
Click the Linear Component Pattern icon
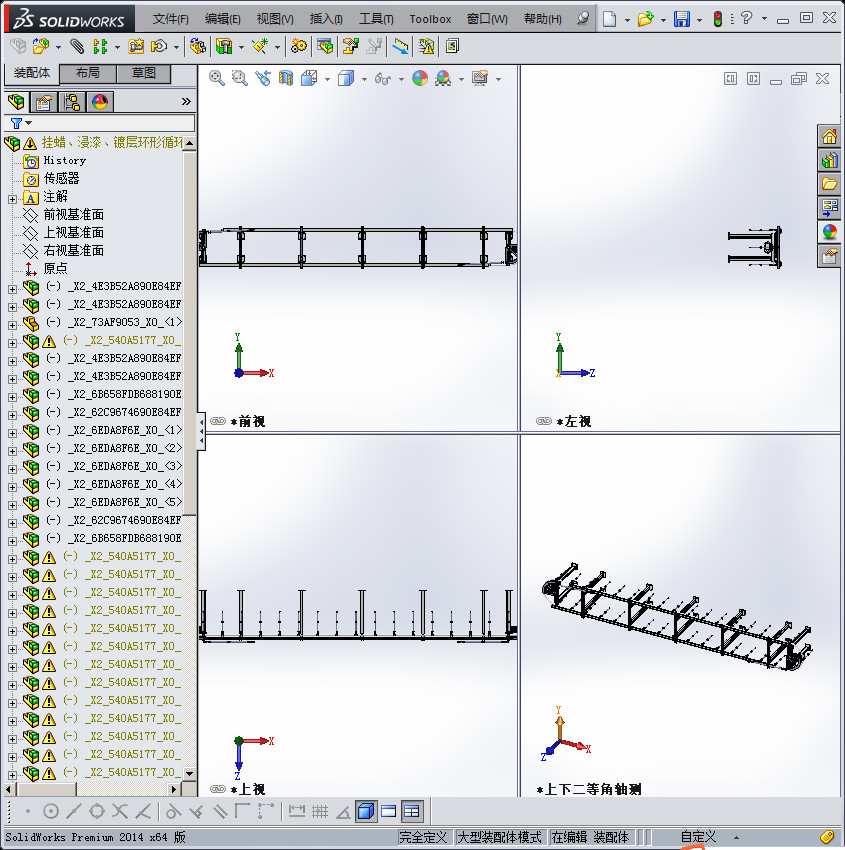click(100, 46)
